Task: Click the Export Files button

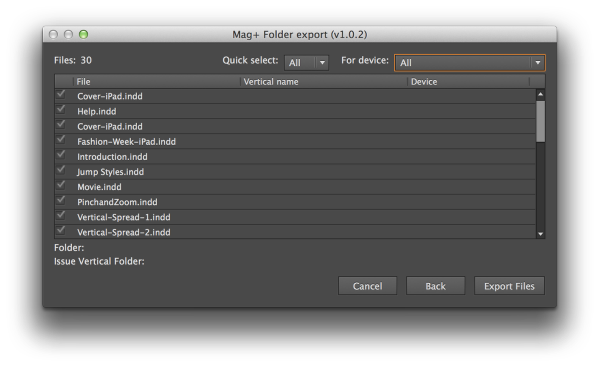Action: click(509, 286)
